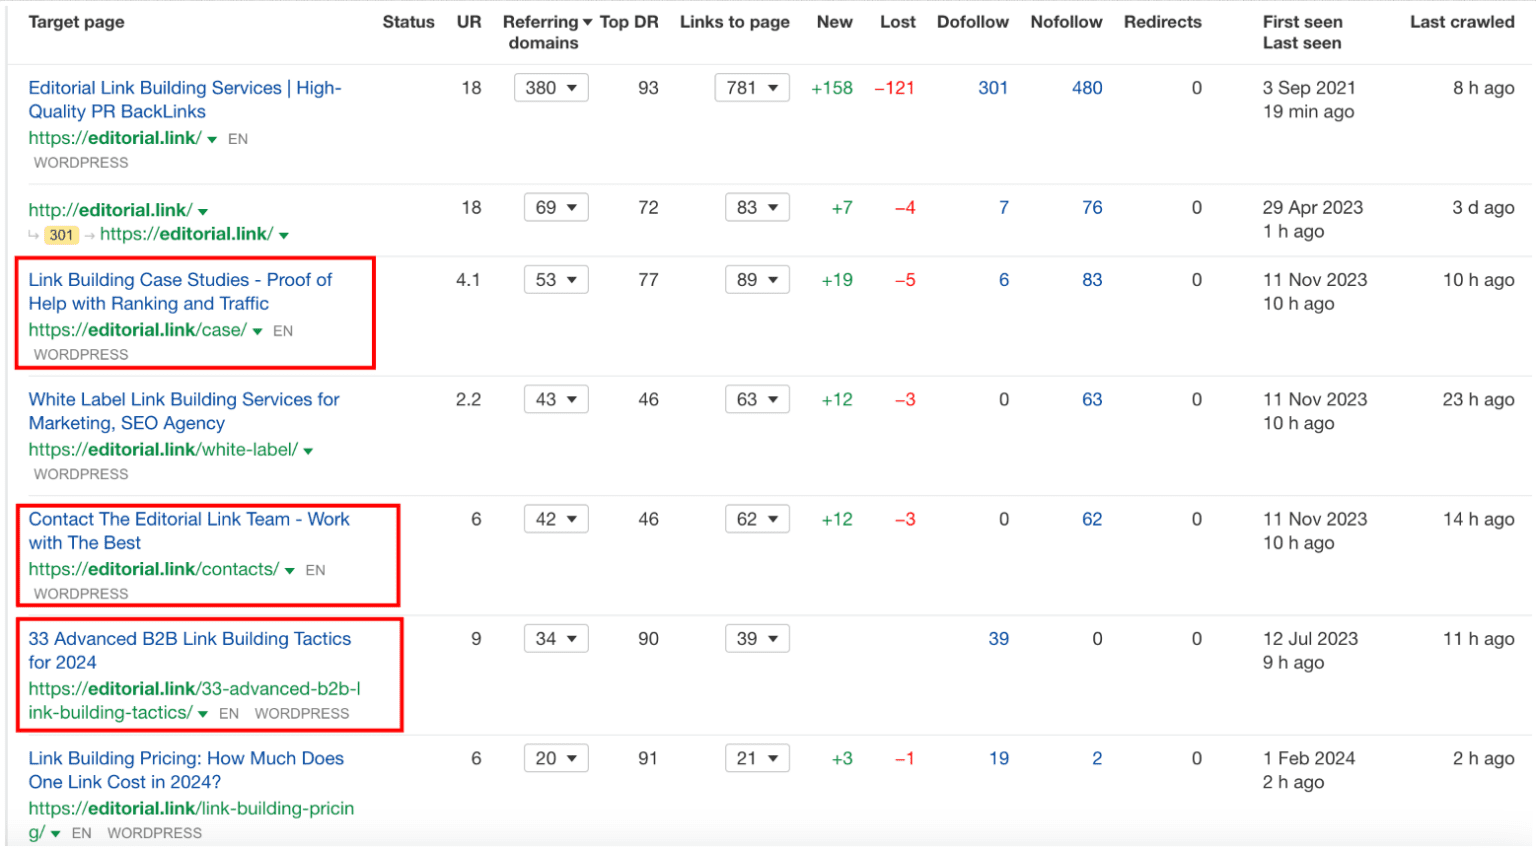Open the 380 referring domains dropdown
Viewport: 1536px width, 849px height.
[x=551, y=88]
